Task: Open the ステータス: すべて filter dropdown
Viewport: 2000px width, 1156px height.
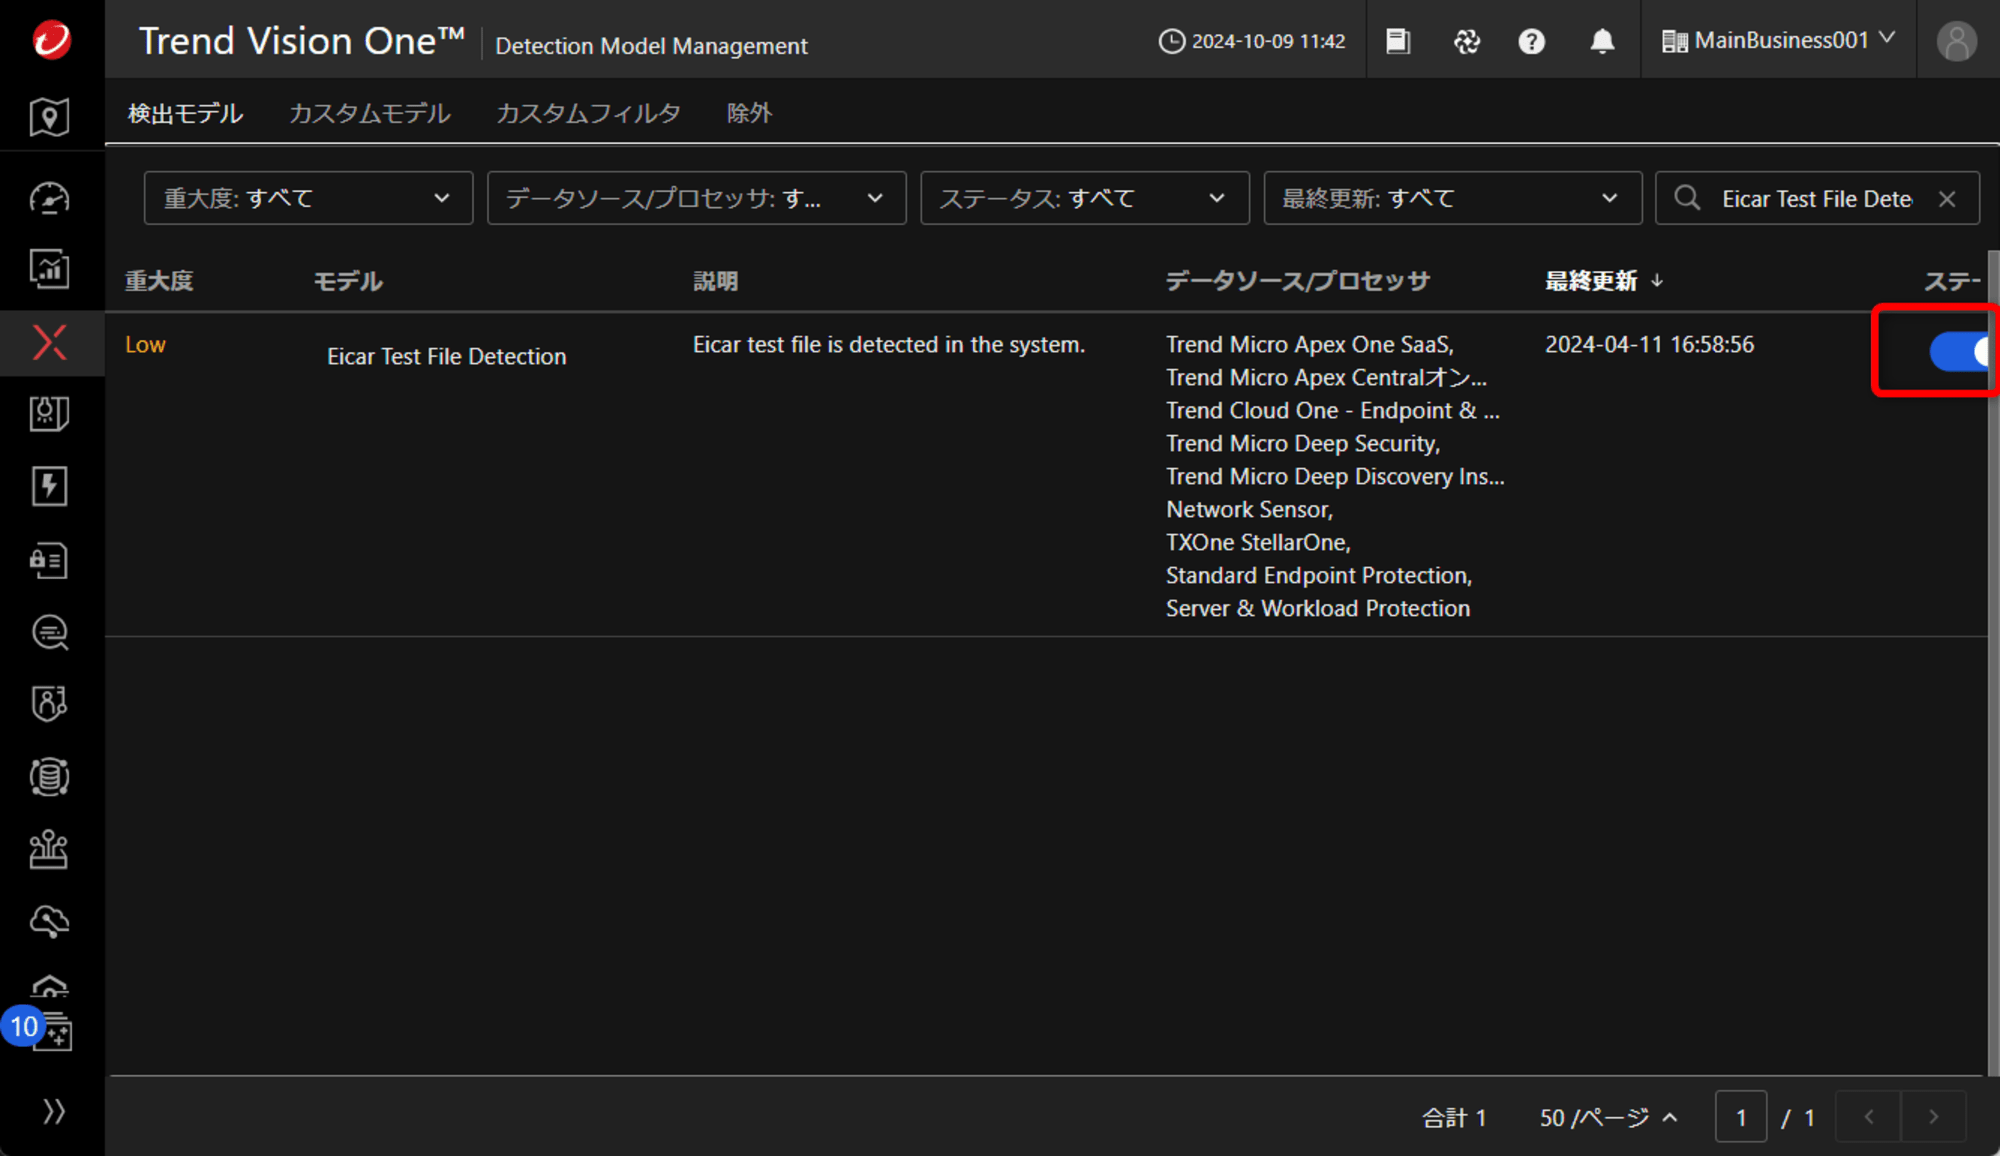Action: coord(1084,198)
